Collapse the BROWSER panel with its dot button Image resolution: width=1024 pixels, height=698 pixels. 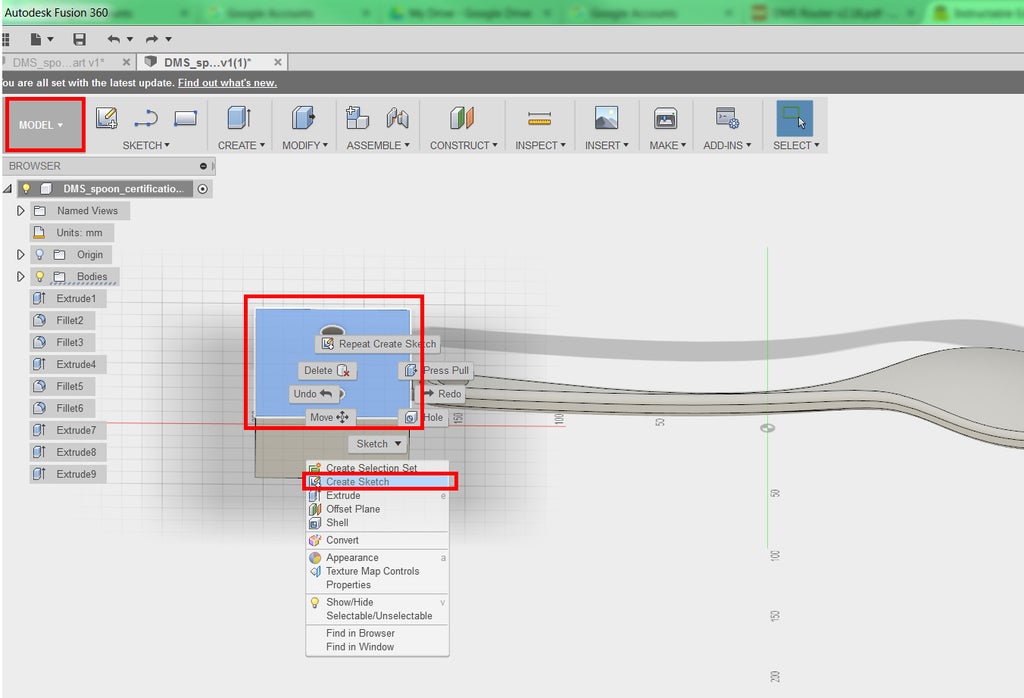pyautogui.click(x=203, y=167)
